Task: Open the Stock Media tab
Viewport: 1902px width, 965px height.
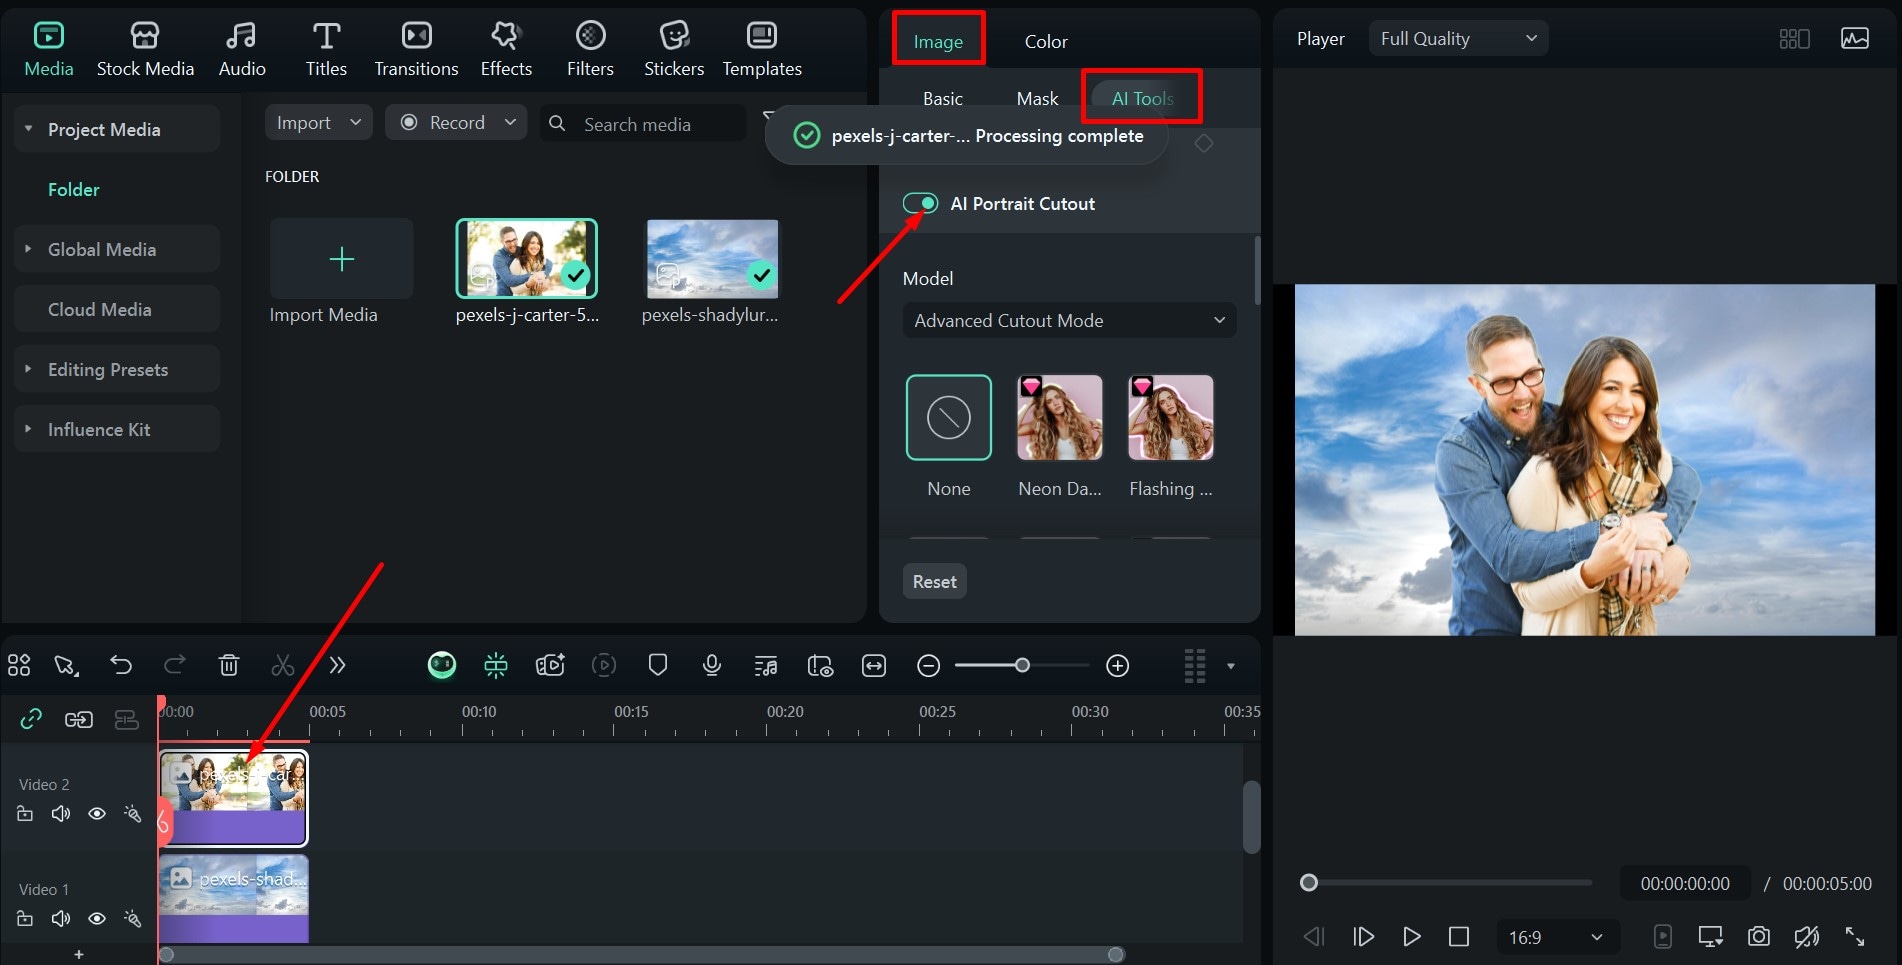Action: [145, 49]
